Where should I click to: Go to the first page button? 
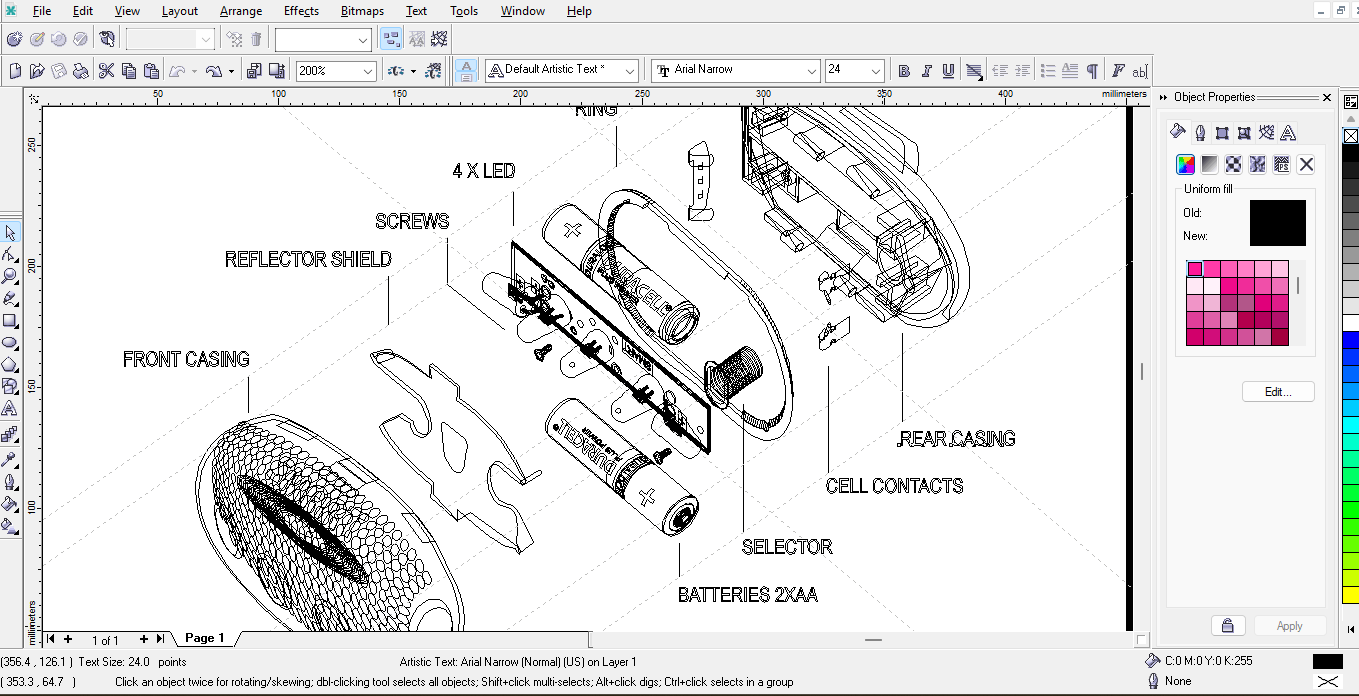pos(51,639)
